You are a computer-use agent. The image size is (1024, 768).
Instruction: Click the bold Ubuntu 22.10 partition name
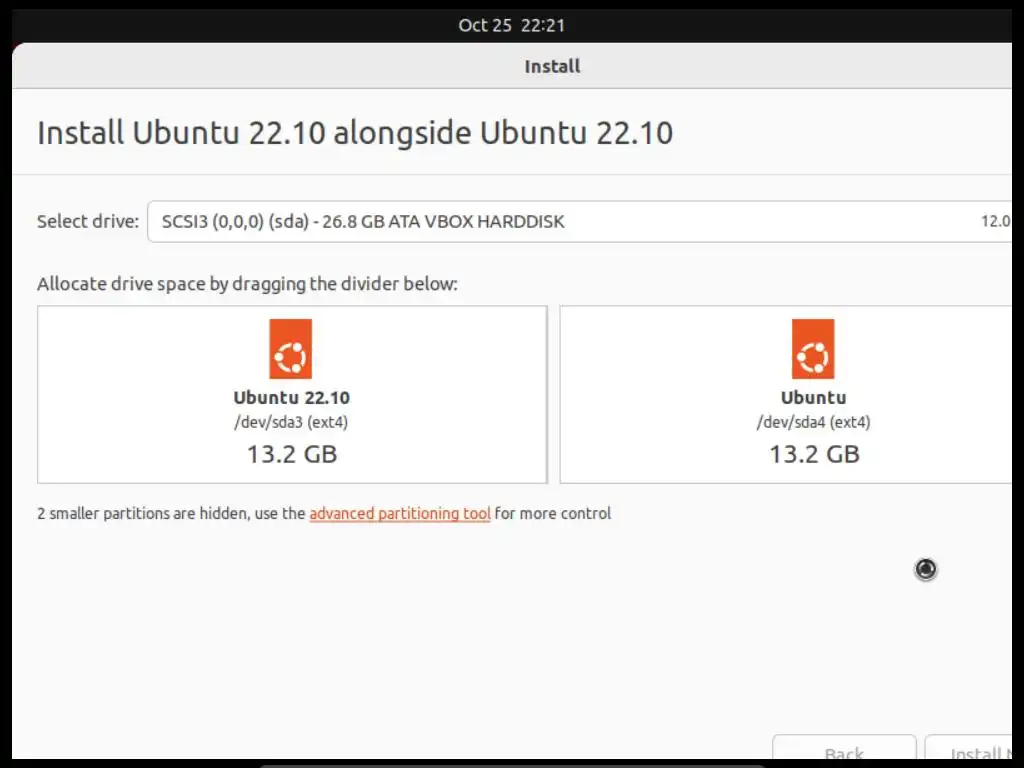(x=291, y=397)
